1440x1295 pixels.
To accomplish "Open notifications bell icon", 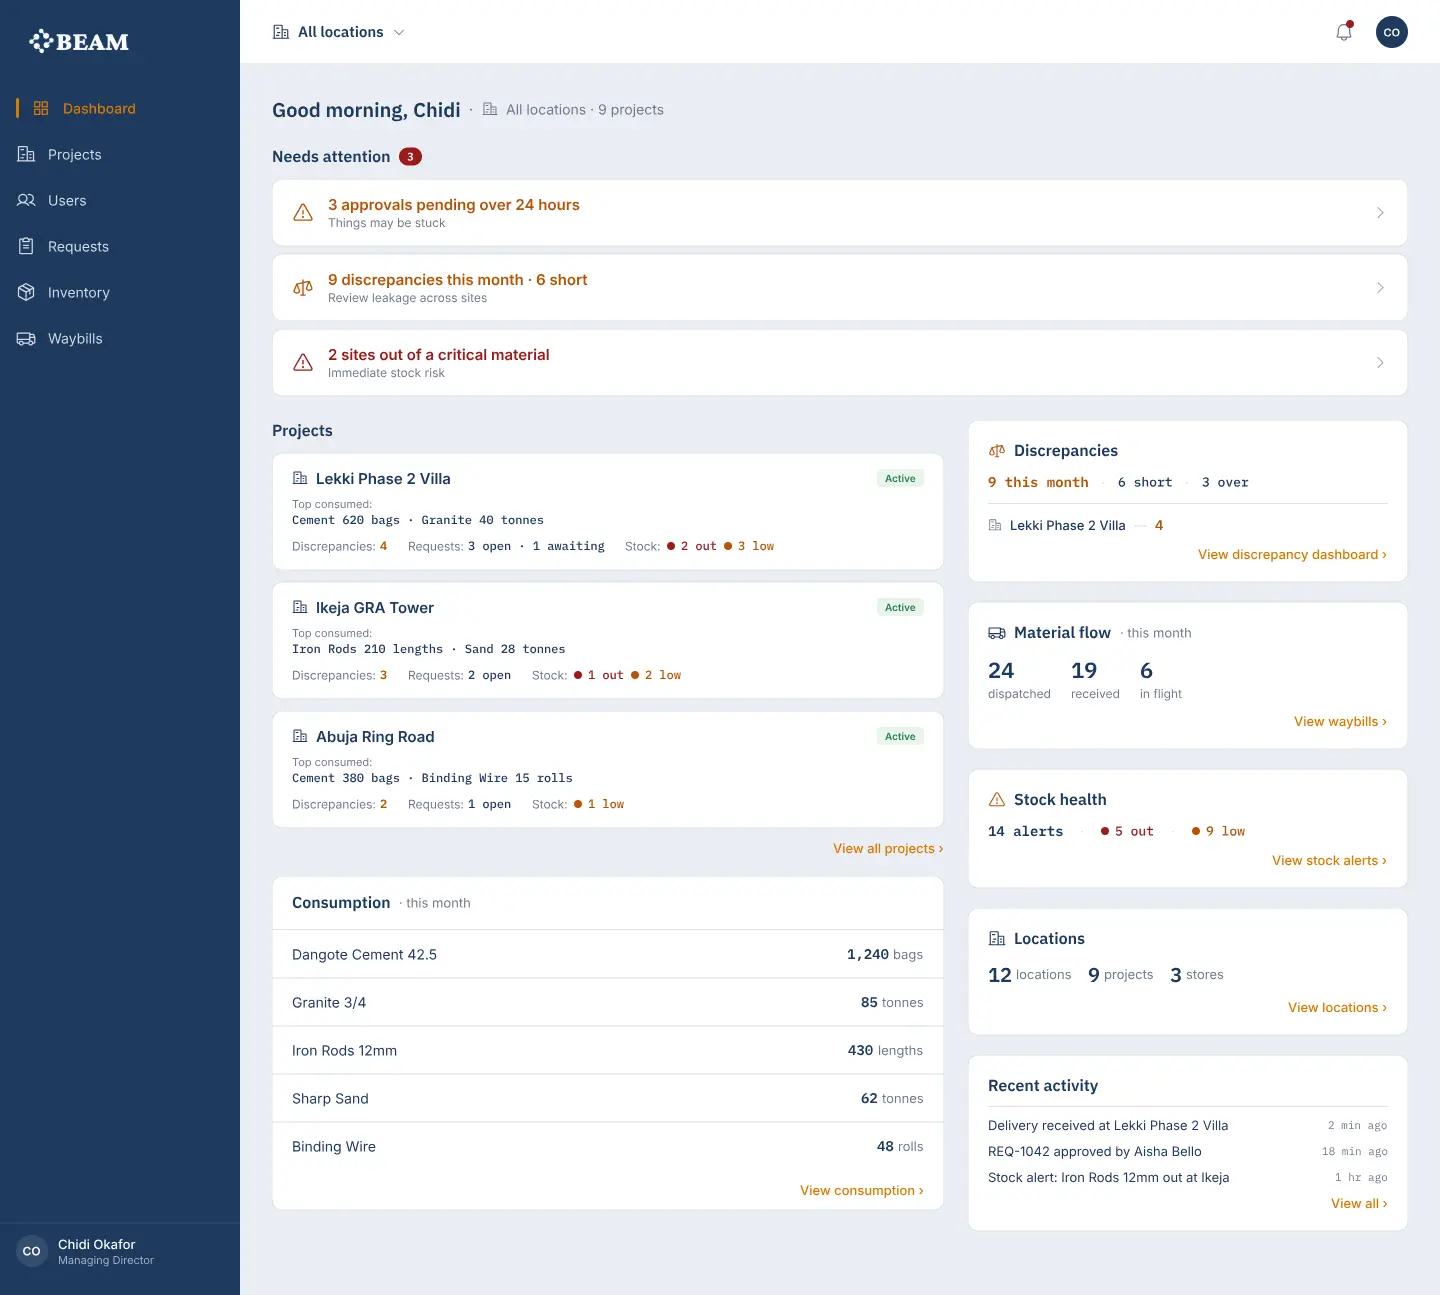I will pyautogui.click(x=1344, y=32).
